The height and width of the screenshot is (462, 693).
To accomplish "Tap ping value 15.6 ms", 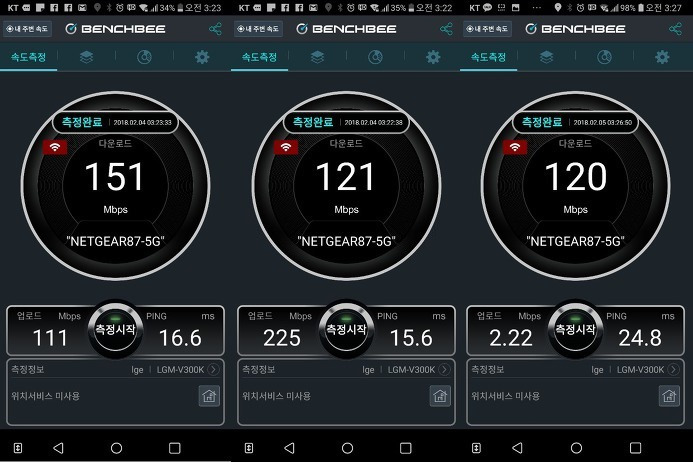I will [411, 338].
